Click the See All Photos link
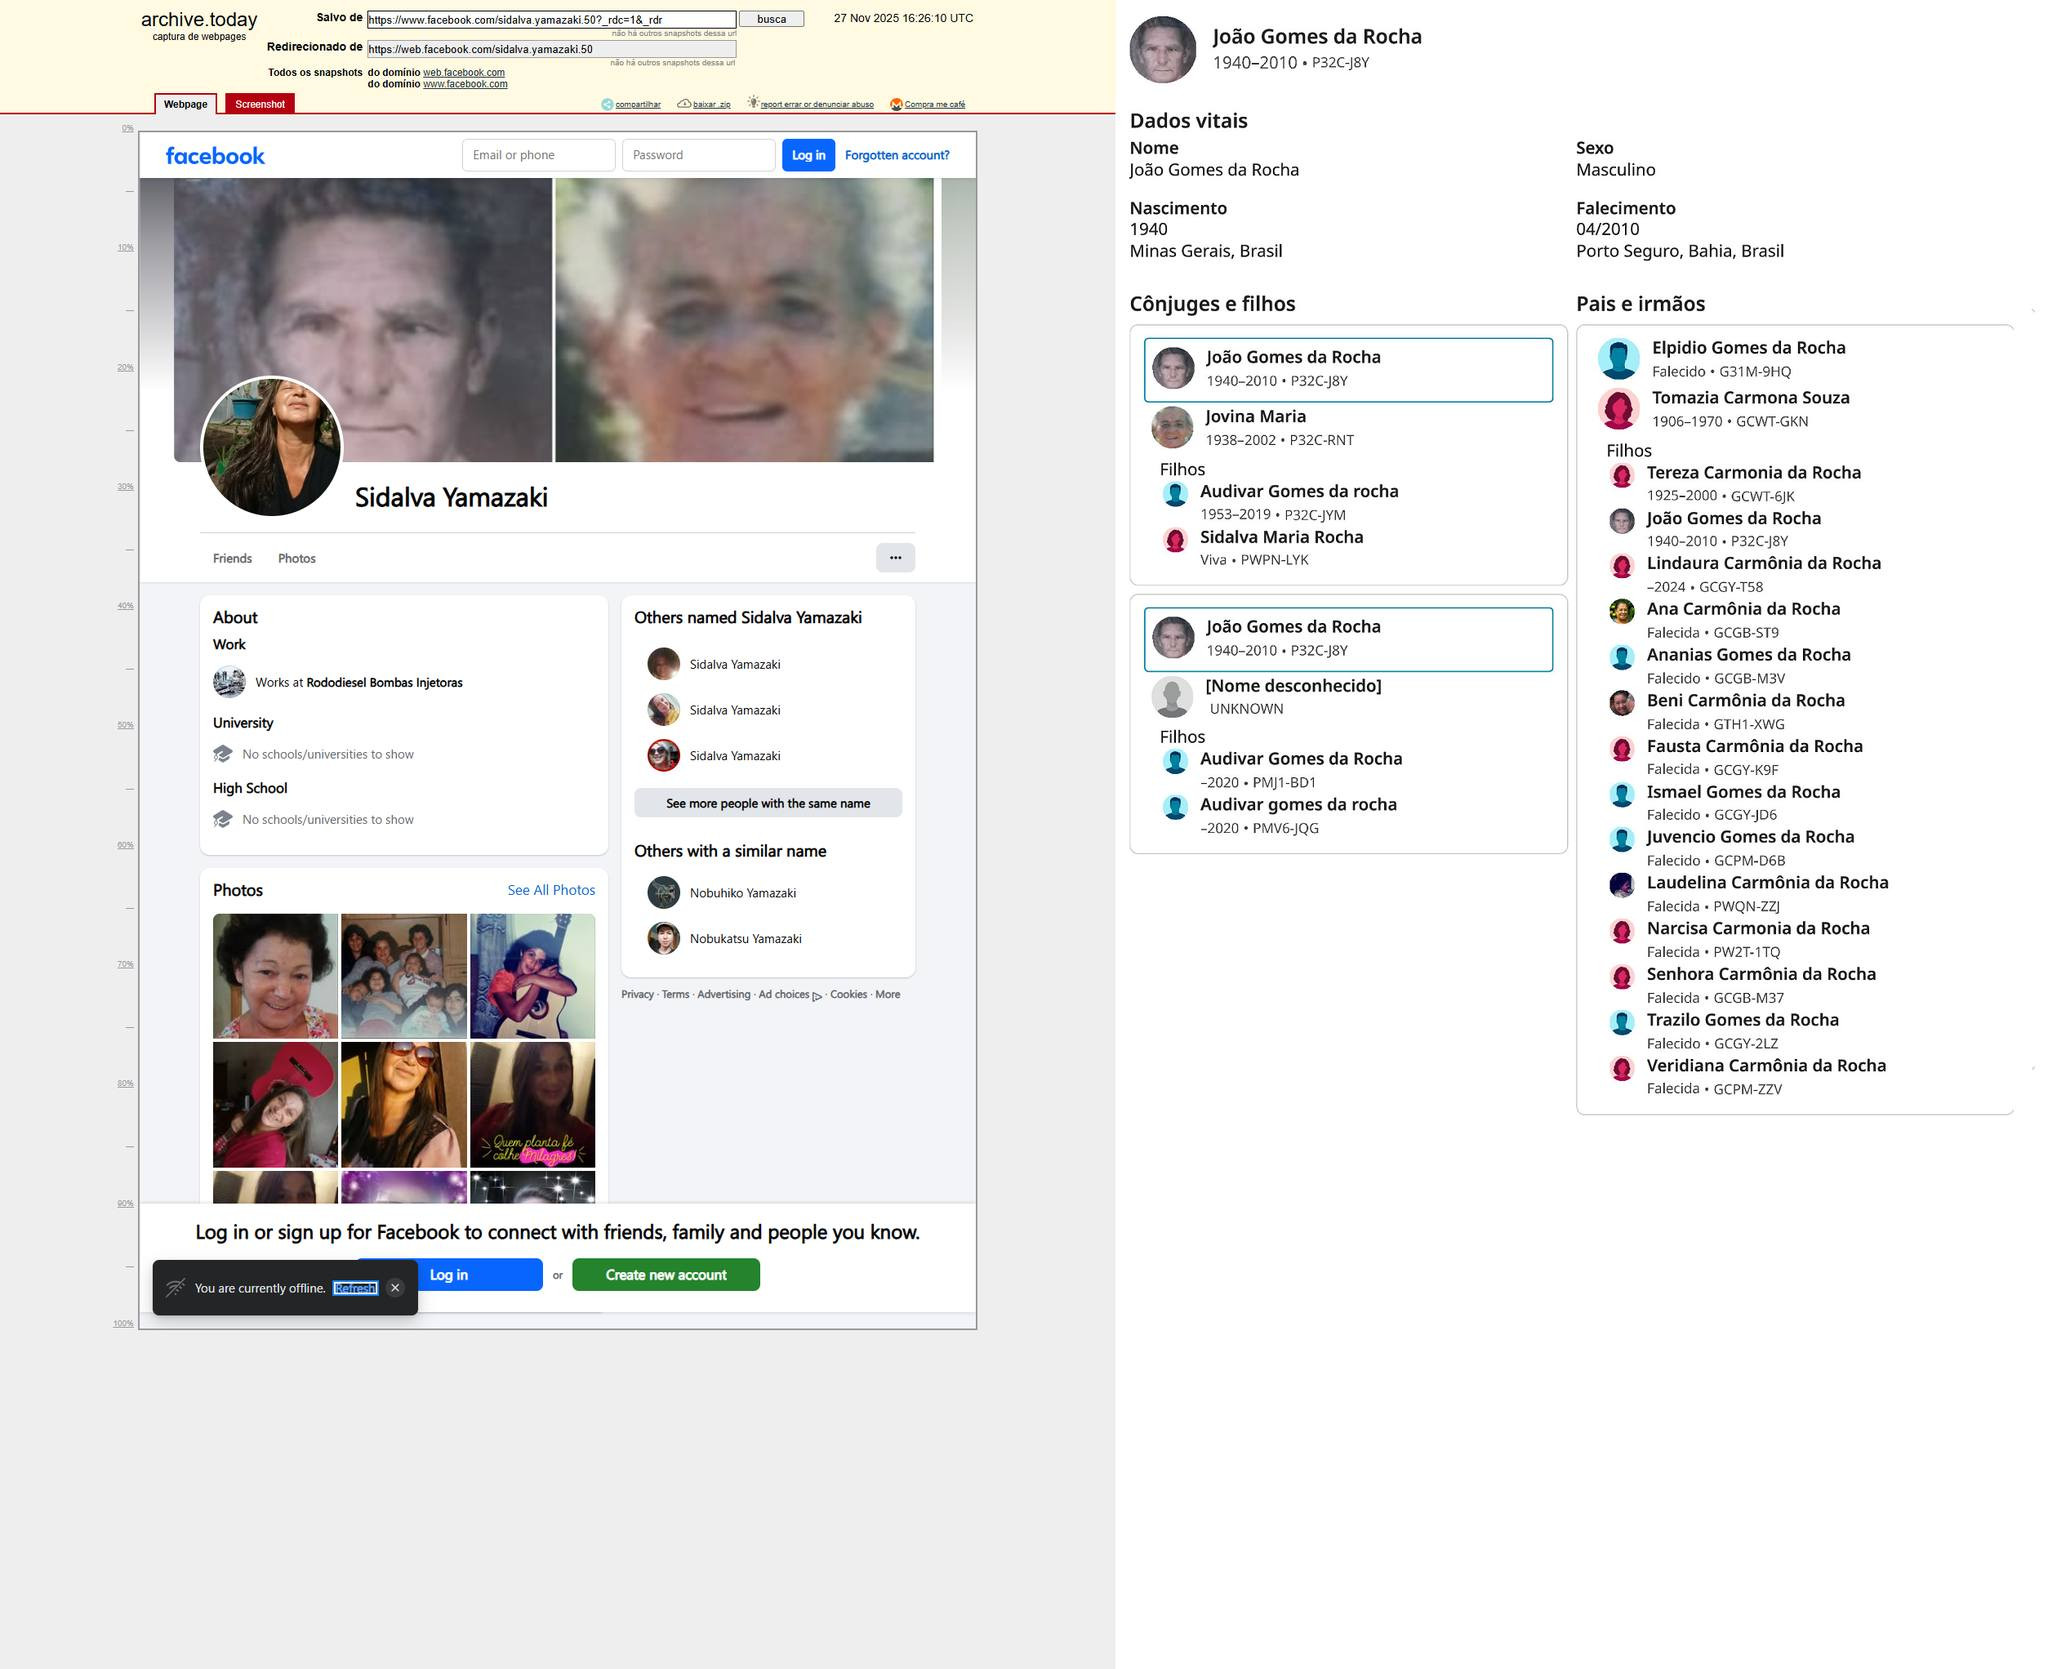The width and height of the screenshot is (2048, 1669). click(550, 890)
